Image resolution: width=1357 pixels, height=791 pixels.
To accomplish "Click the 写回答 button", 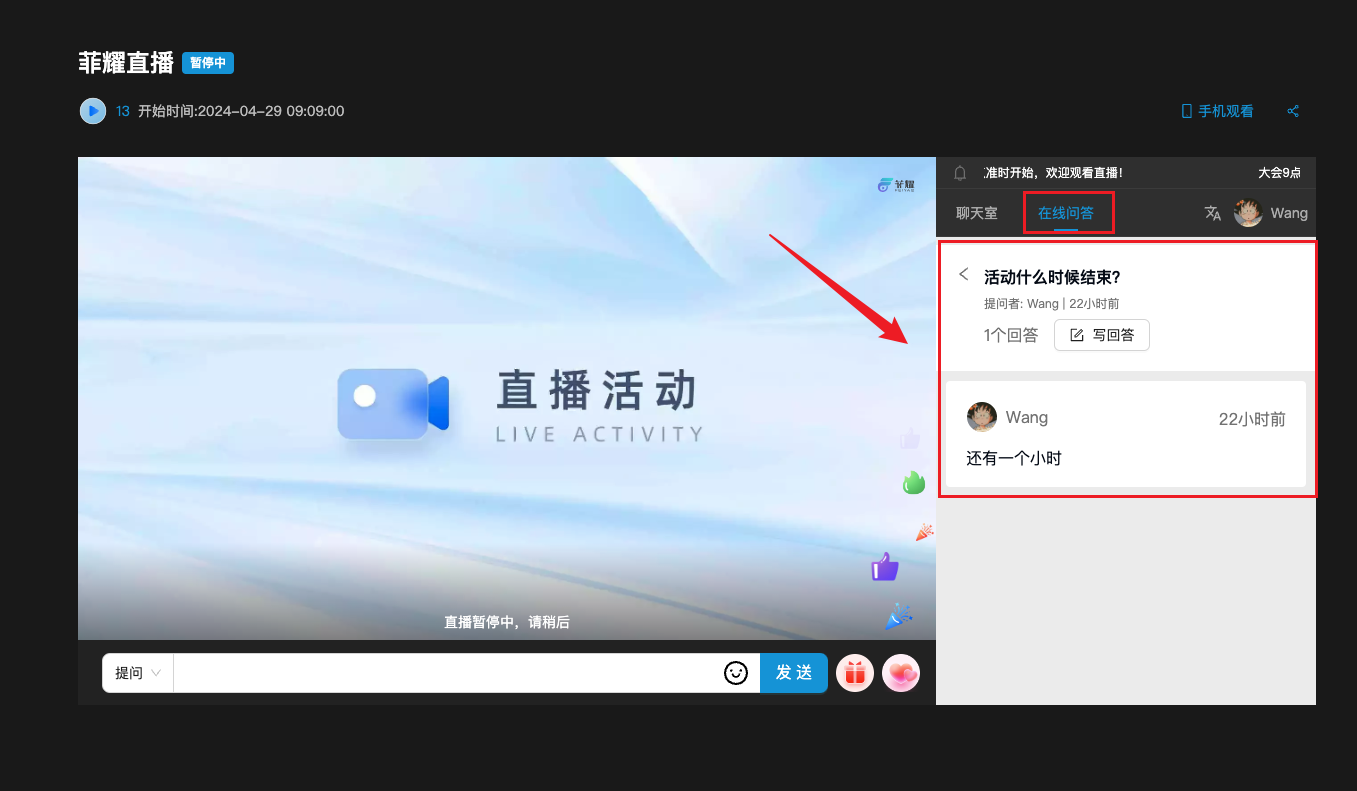I will coord(1102,335).
